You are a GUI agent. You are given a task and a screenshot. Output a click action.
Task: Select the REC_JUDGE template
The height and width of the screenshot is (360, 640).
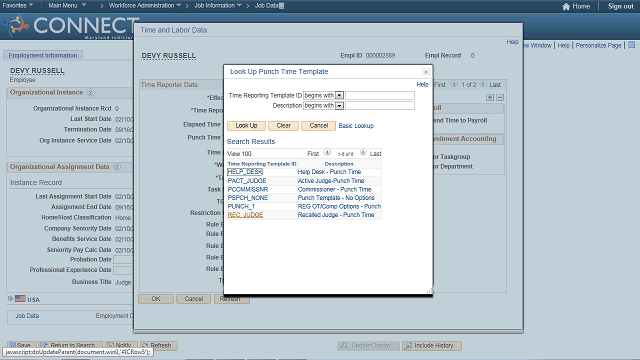tap(245, 215)
